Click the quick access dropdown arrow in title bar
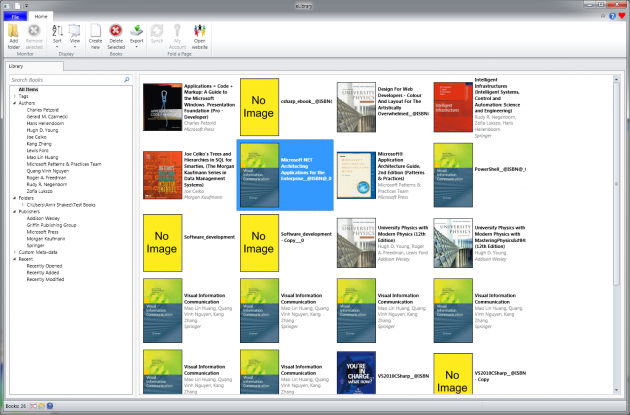 27,6
